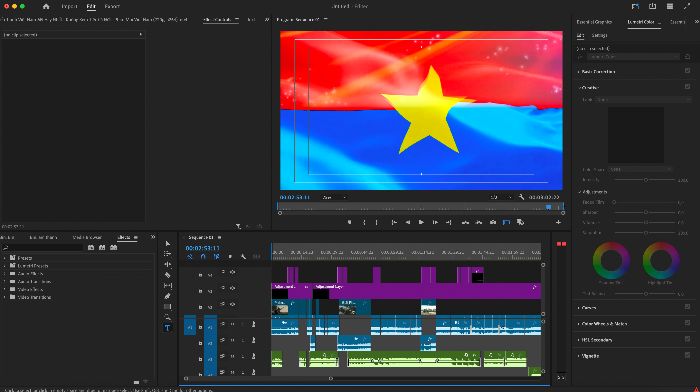Viewport: 700px width, 392px height.
Task: Expand Basic Correction section
Action: pos(579,72)
